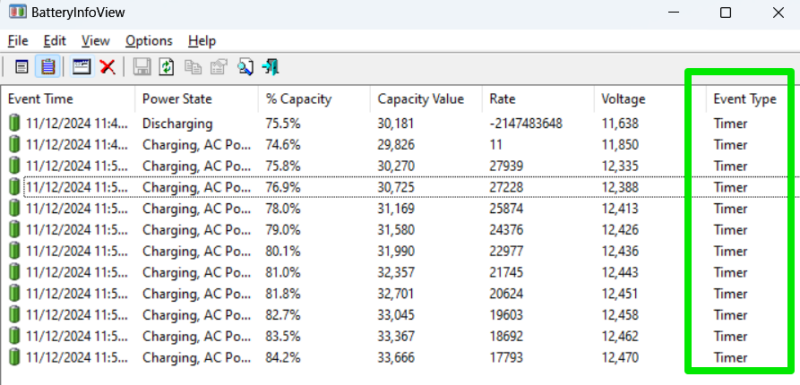Open the File menu
This screenshot has height=385, width=800.
18,41
